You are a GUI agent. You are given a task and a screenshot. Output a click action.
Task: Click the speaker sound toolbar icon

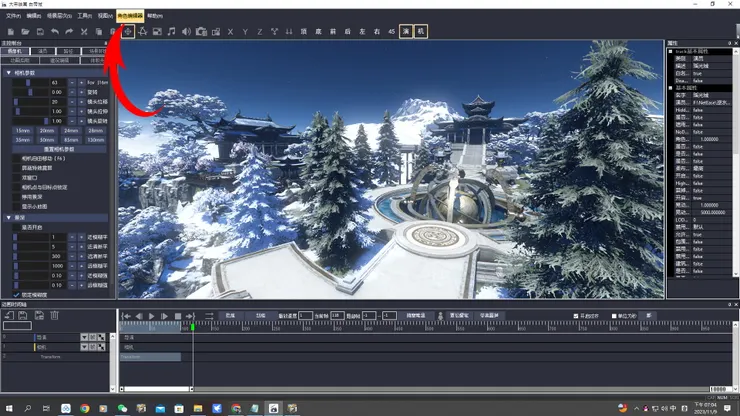[186, 32]
